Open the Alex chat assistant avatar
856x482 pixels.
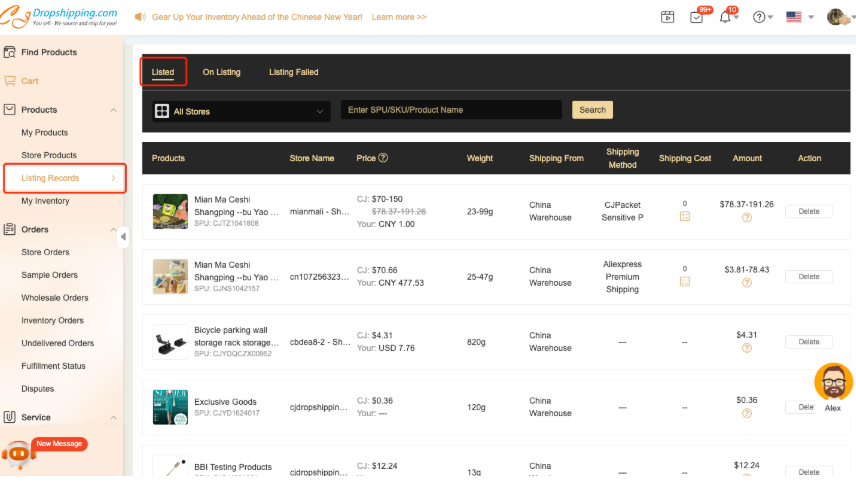(x=832, y=382)
